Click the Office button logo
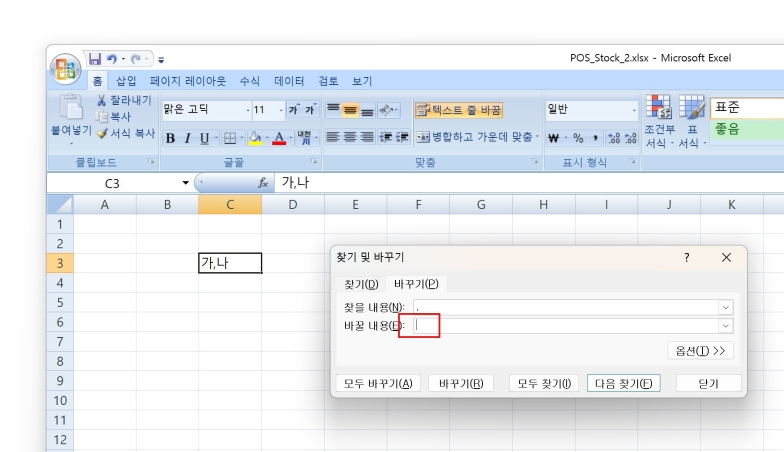Image resolution: width=784 pixels, height=452 pixels. click(66, 68)
